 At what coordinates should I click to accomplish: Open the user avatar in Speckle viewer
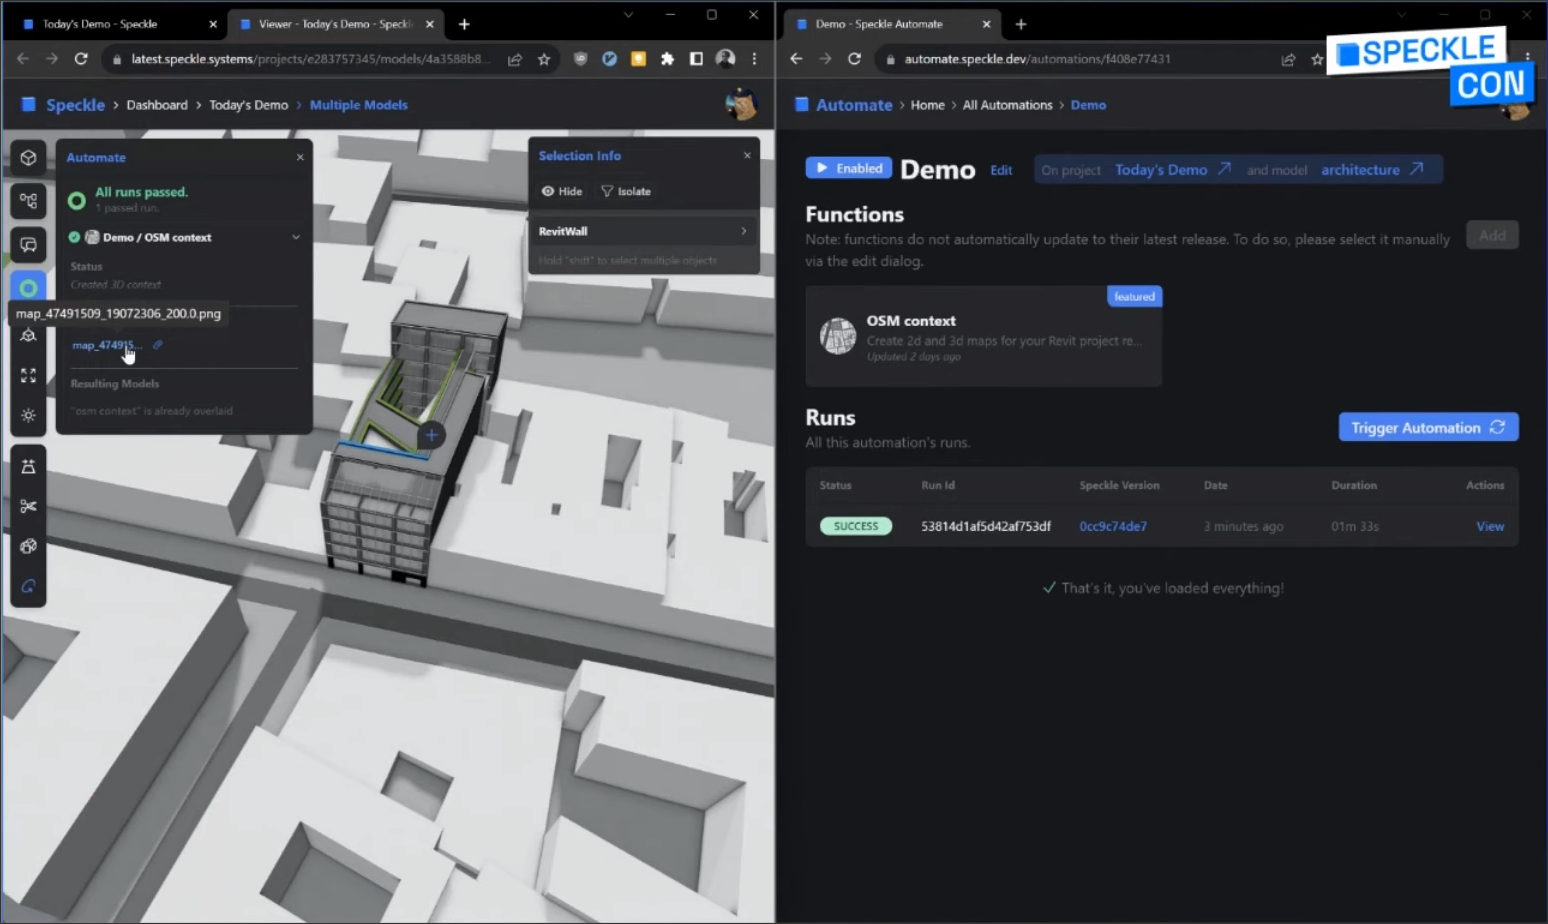(741, 104)
